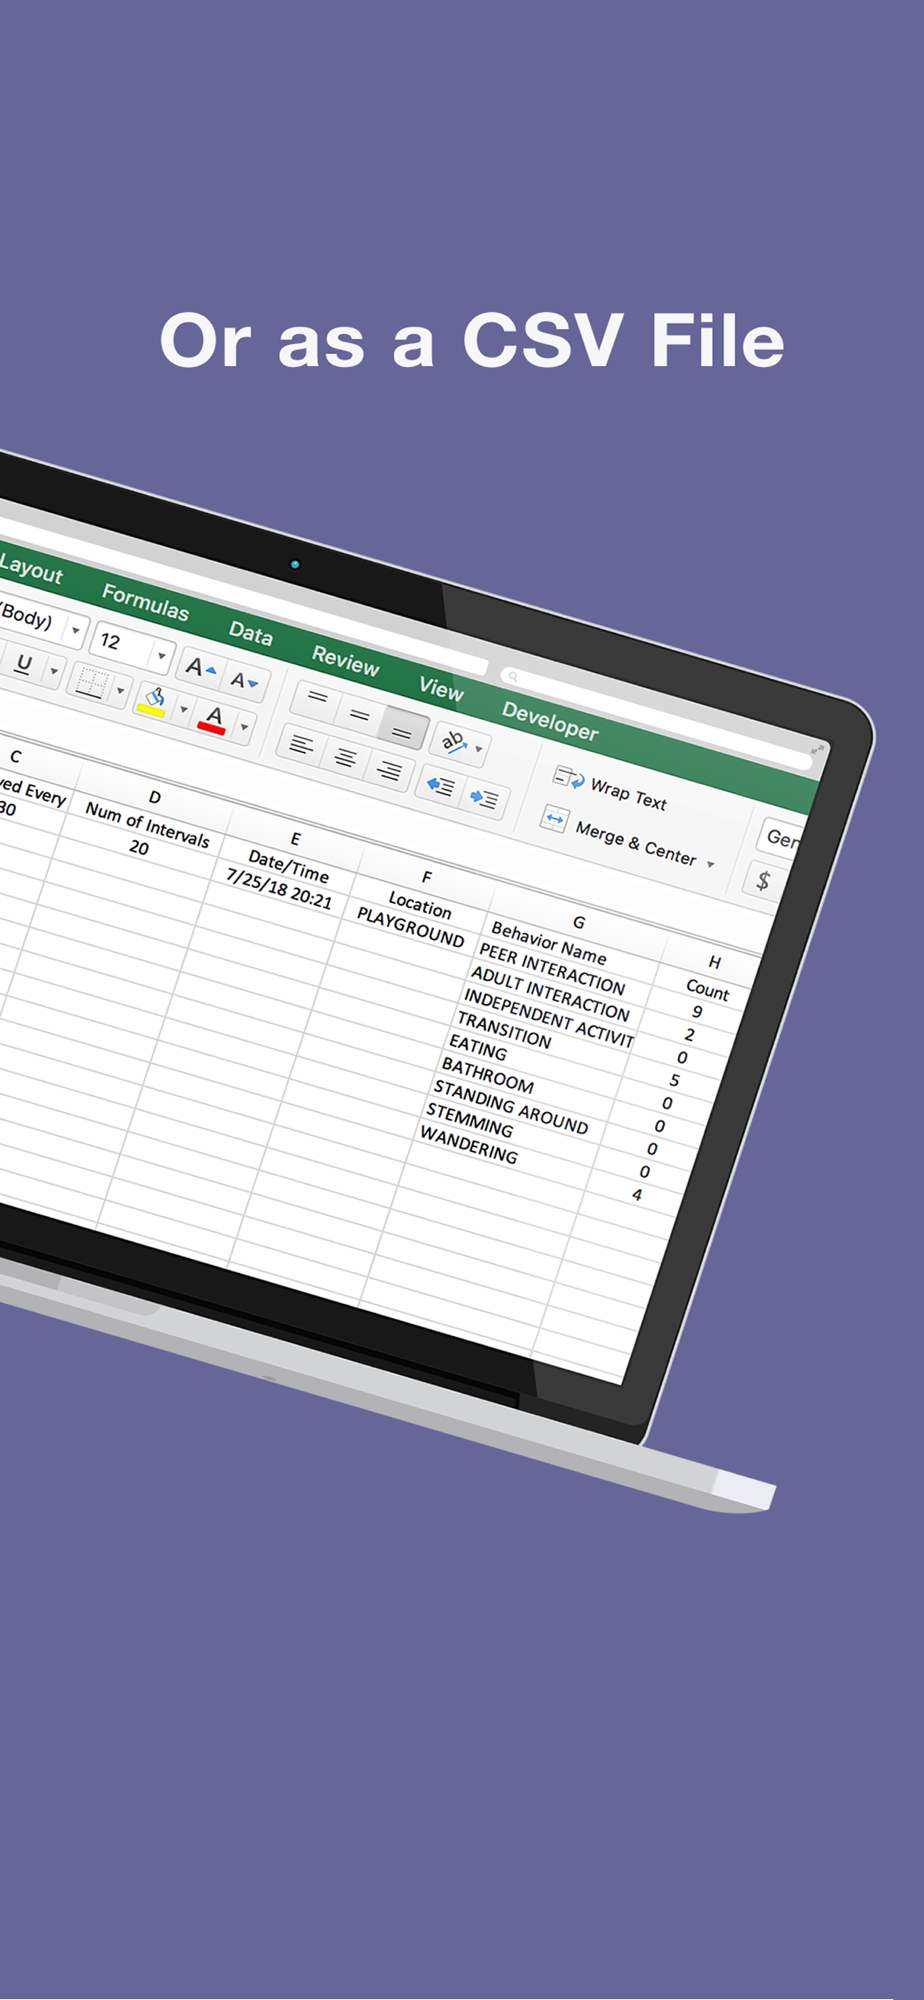The image size is (924, 2000).
Task: Click the 'INDEPENDENT ACTIVIT' cell
Action: 549,1018
